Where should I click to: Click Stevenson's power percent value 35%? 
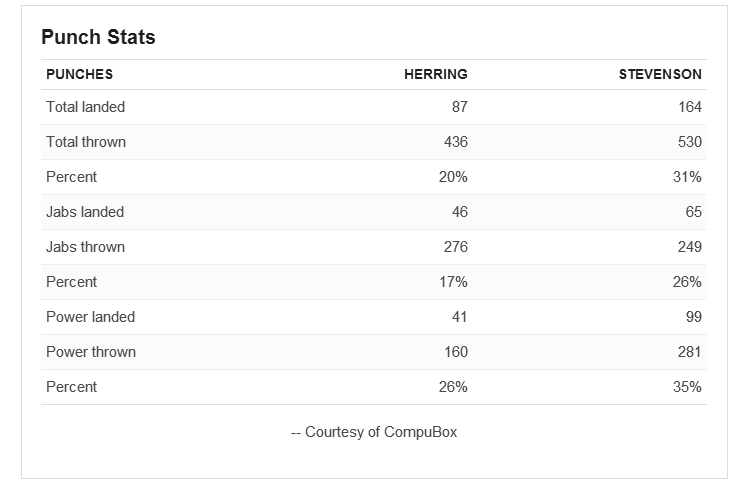coord(687,387)
